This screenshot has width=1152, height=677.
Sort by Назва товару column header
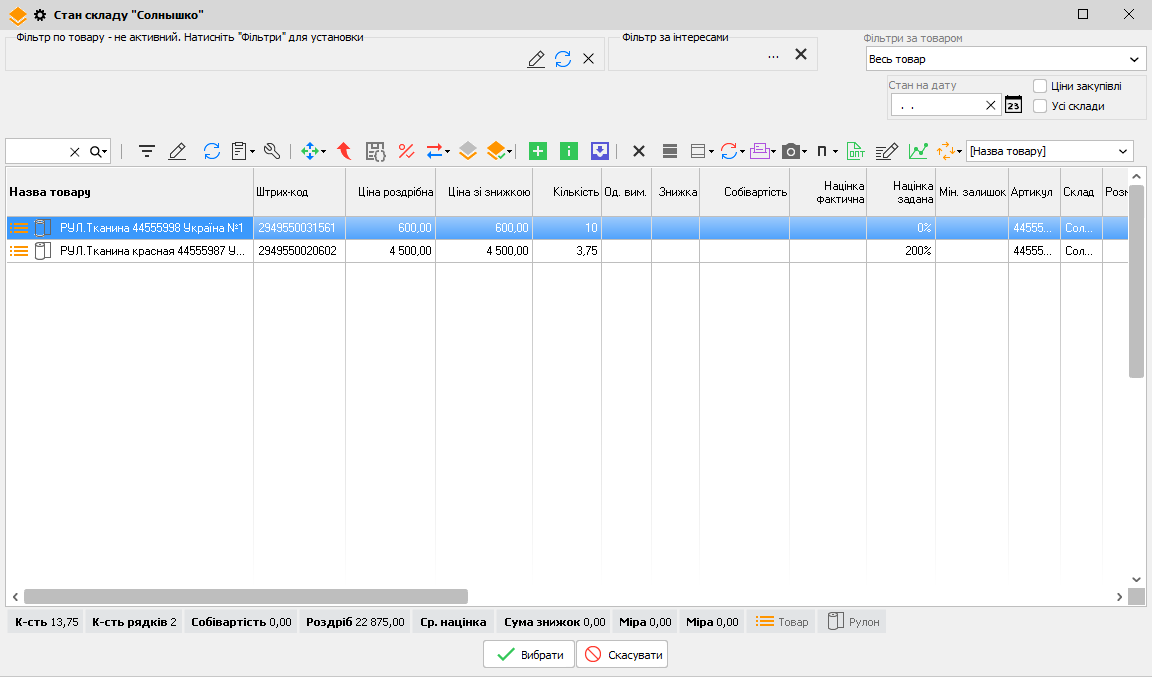(x=129, y=192)
